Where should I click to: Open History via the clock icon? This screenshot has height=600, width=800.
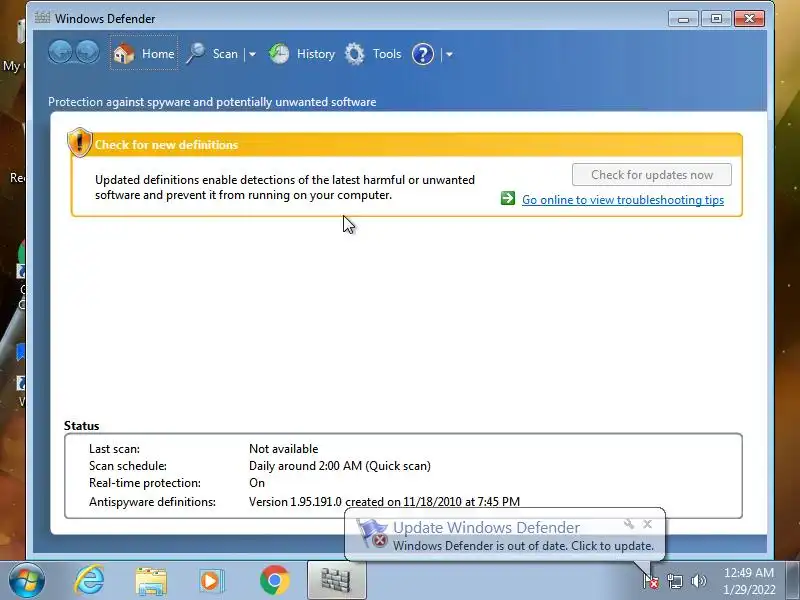pos(279,54)
